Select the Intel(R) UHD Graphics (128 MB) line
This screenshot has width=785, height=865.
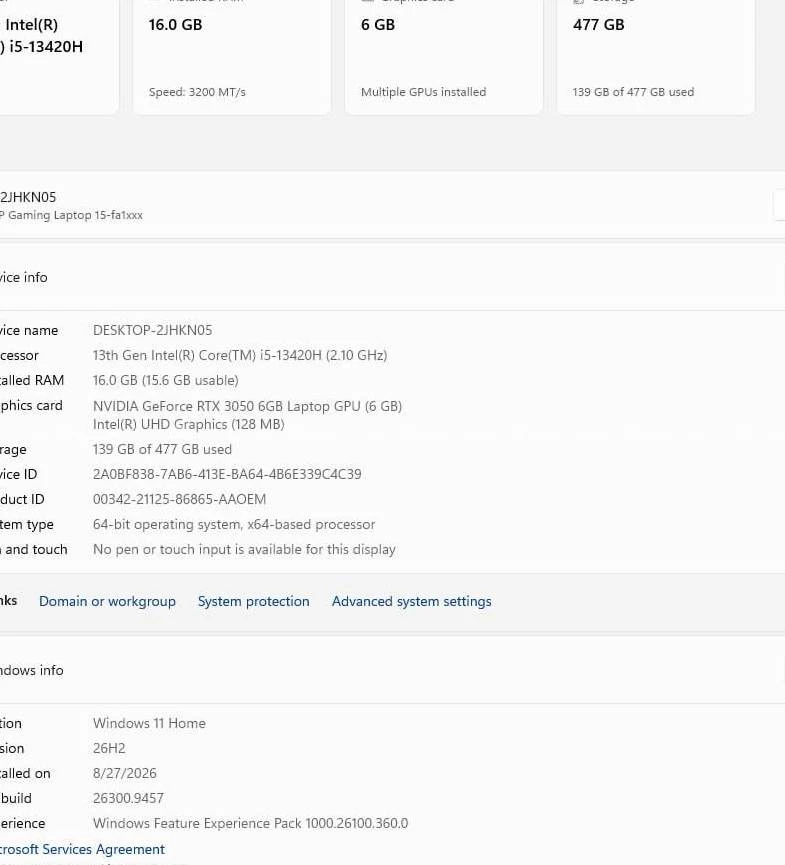pos(189,424)
